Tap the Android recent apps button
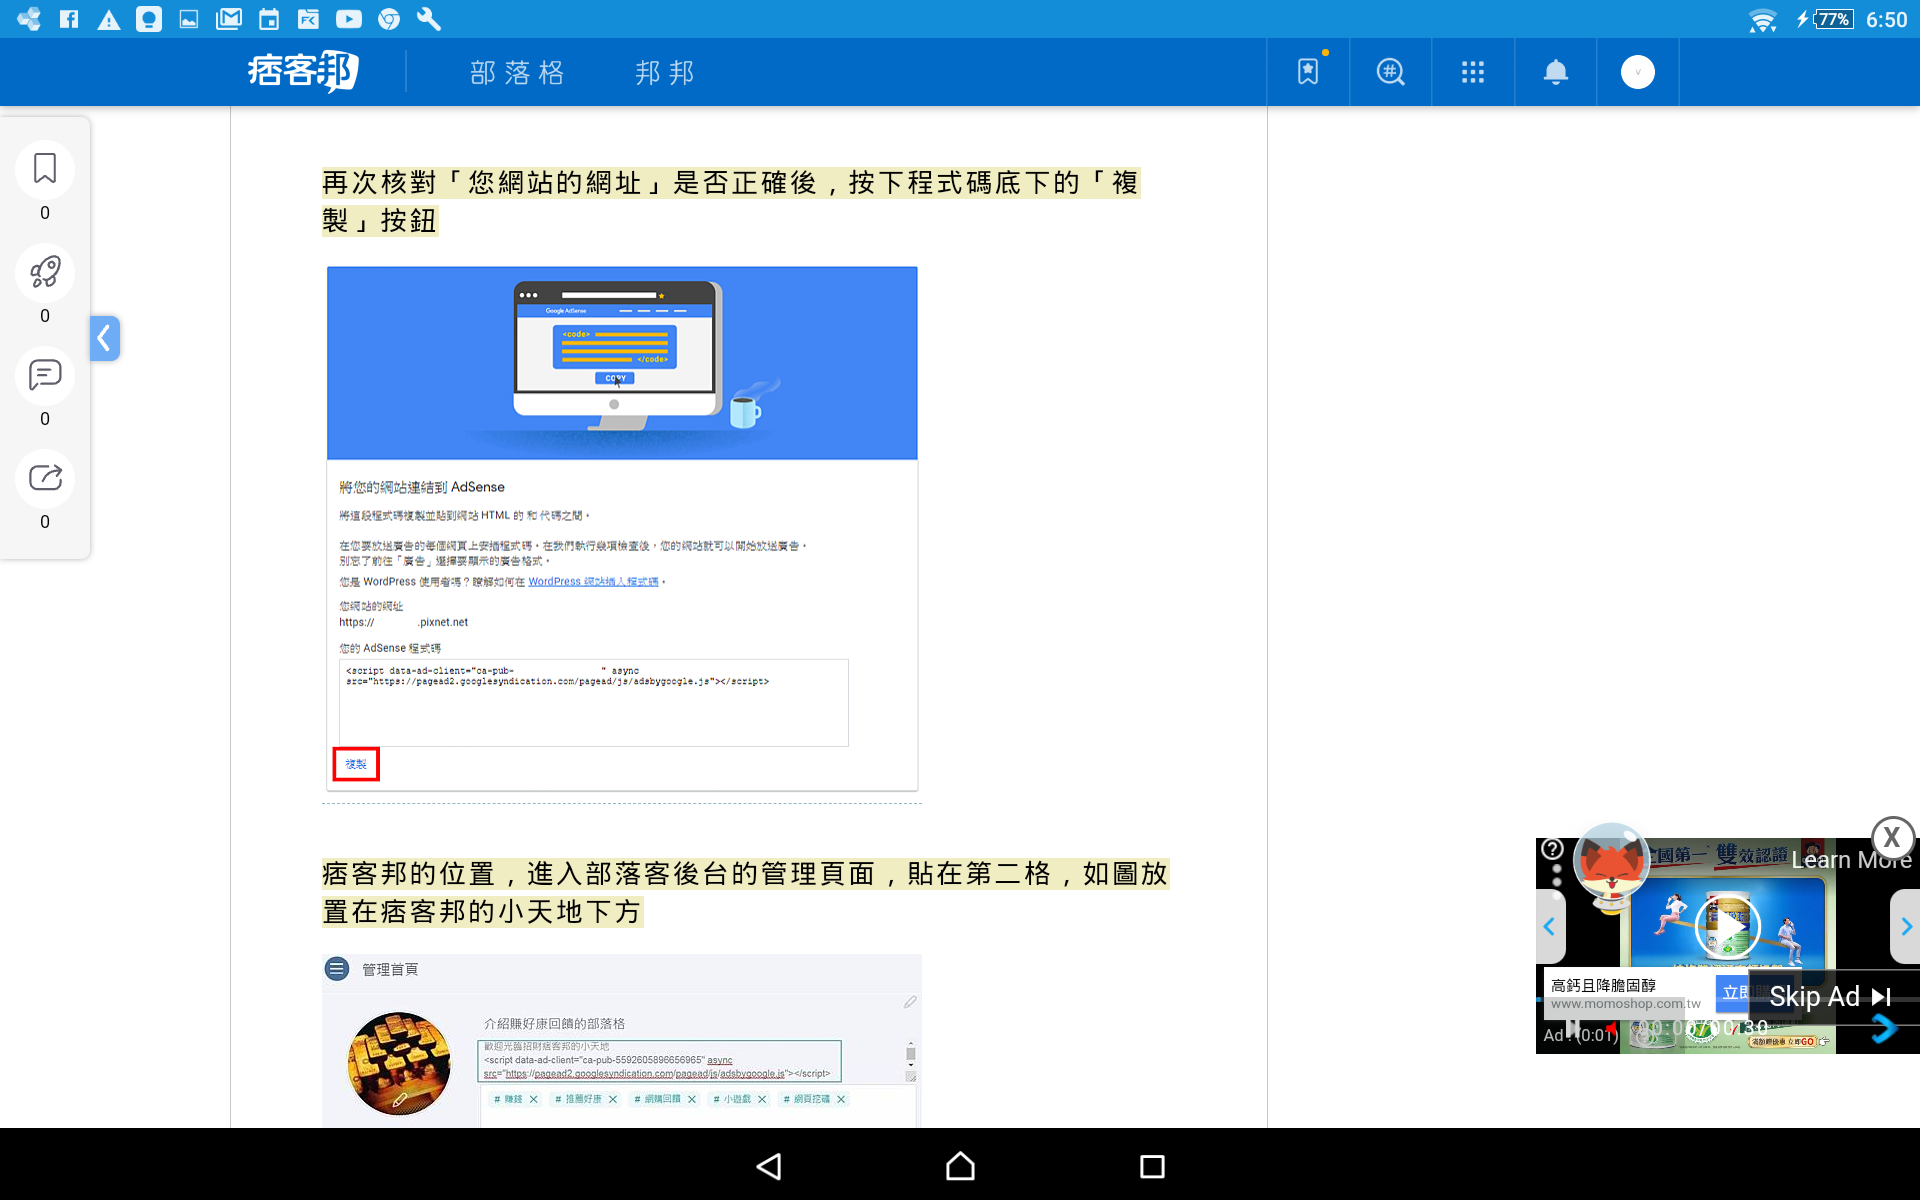 [x=1152, y=1166]
